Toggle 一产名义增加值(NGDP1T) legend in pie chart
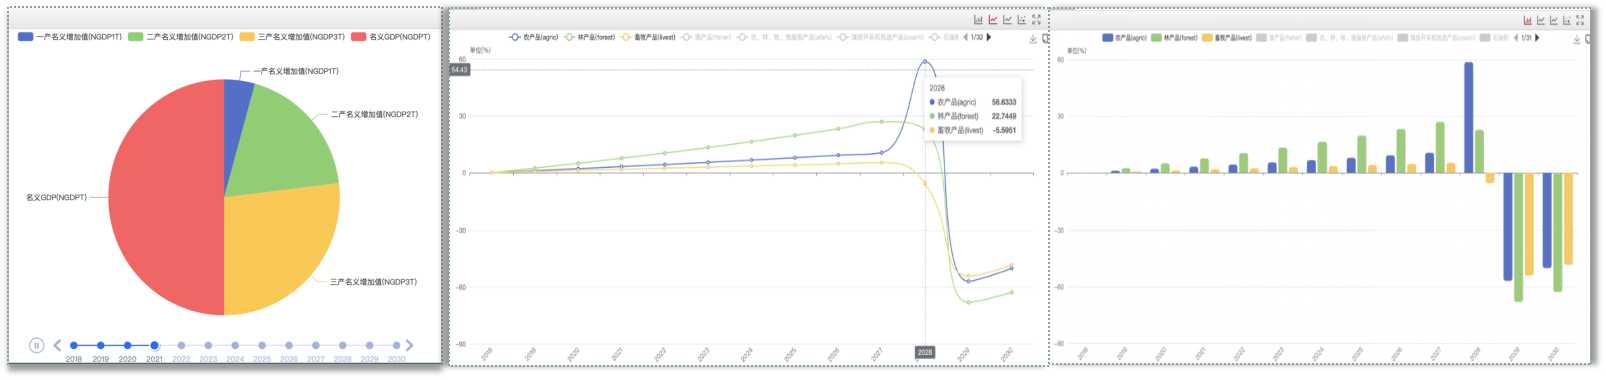Viewport: 1606px width, 380px height. [70, 37]
